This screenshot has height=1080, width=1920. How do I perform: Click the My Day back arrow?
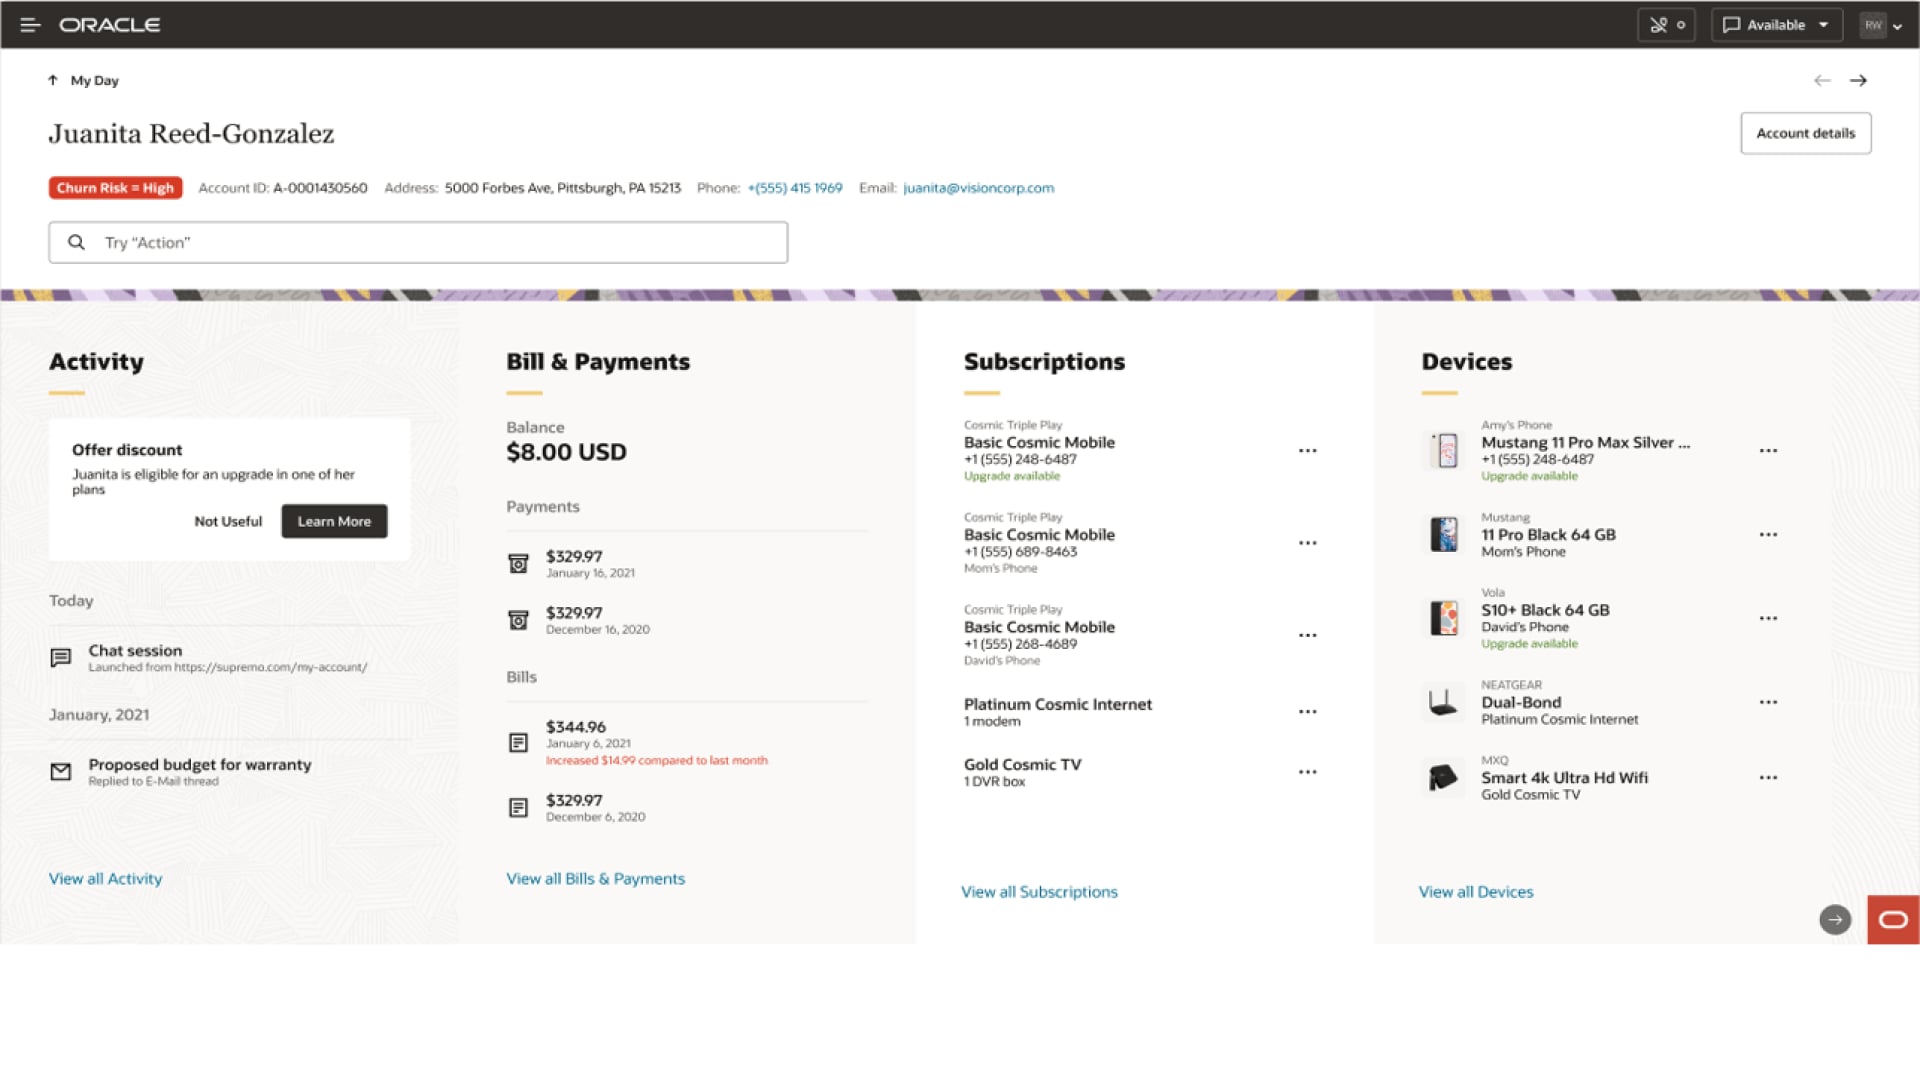click(x=53, y=81)
